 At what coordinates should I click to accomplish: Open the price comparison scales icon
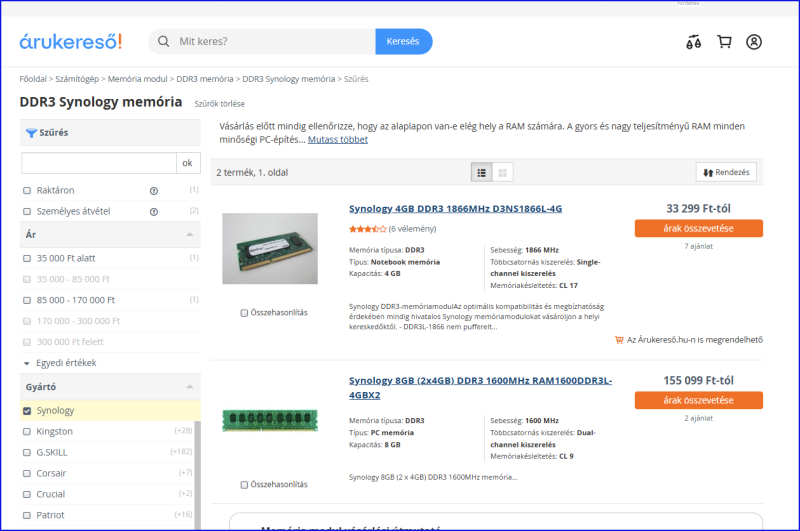[x=693, y=42]
